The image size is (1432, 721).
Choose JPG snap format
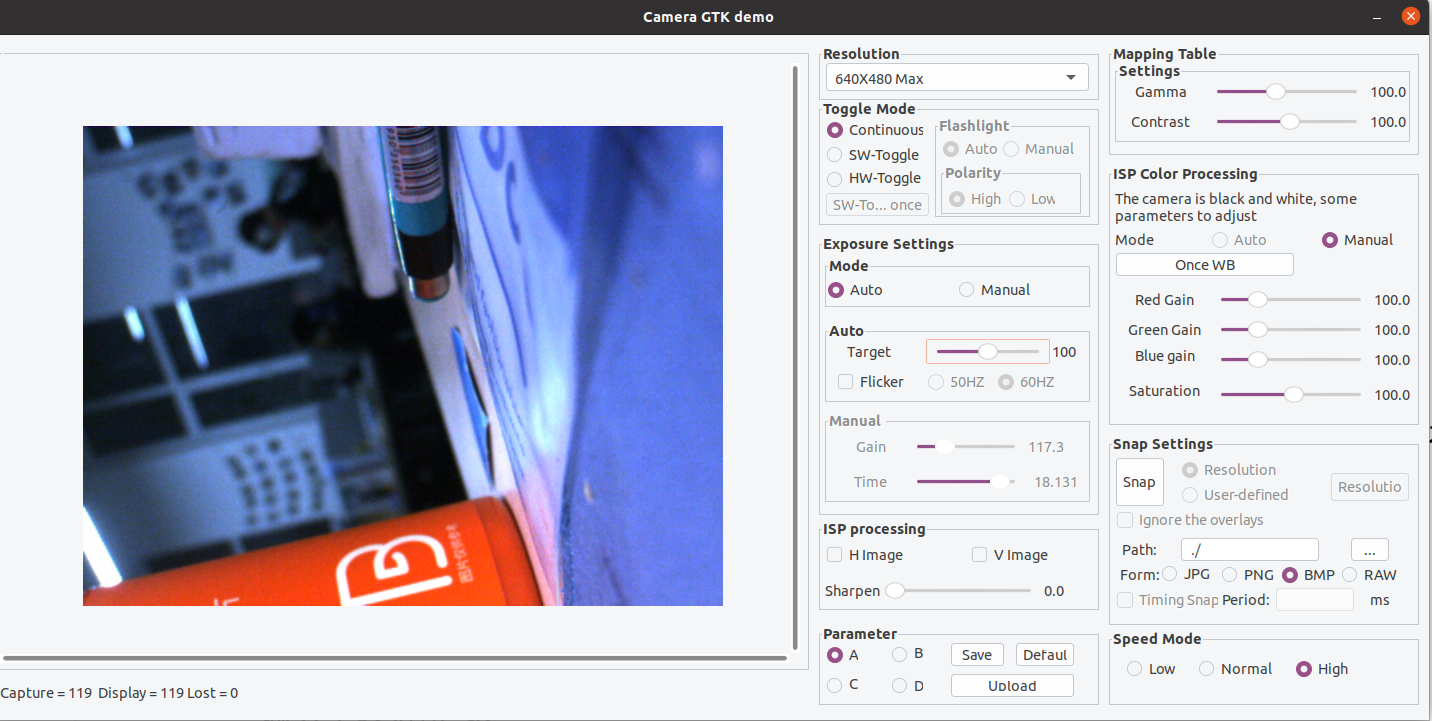(x=1169, y=575)
